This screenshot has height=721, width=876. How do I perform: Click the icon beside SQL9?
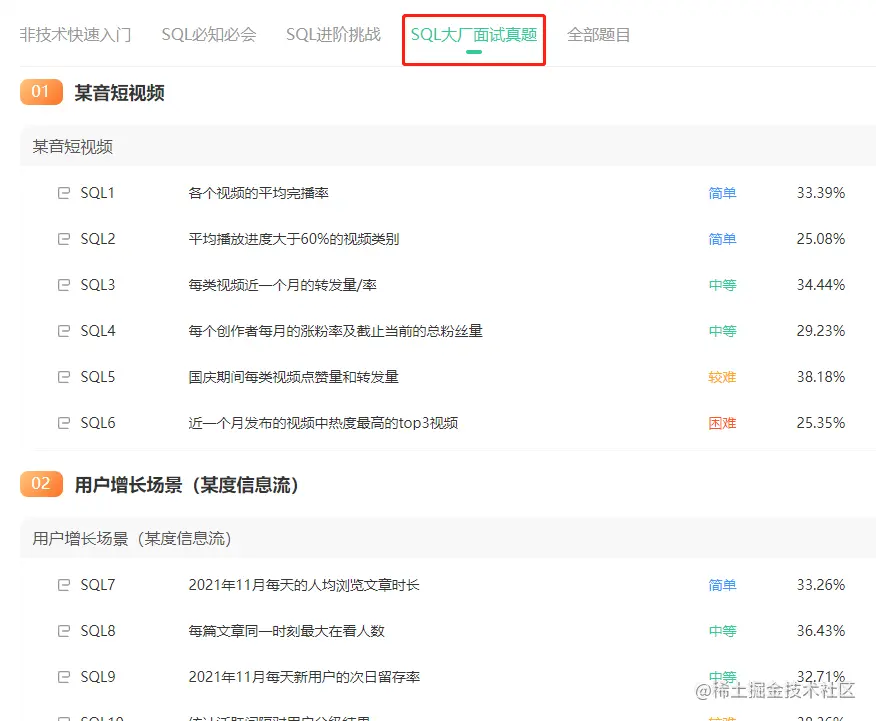(x=64, y=677)
